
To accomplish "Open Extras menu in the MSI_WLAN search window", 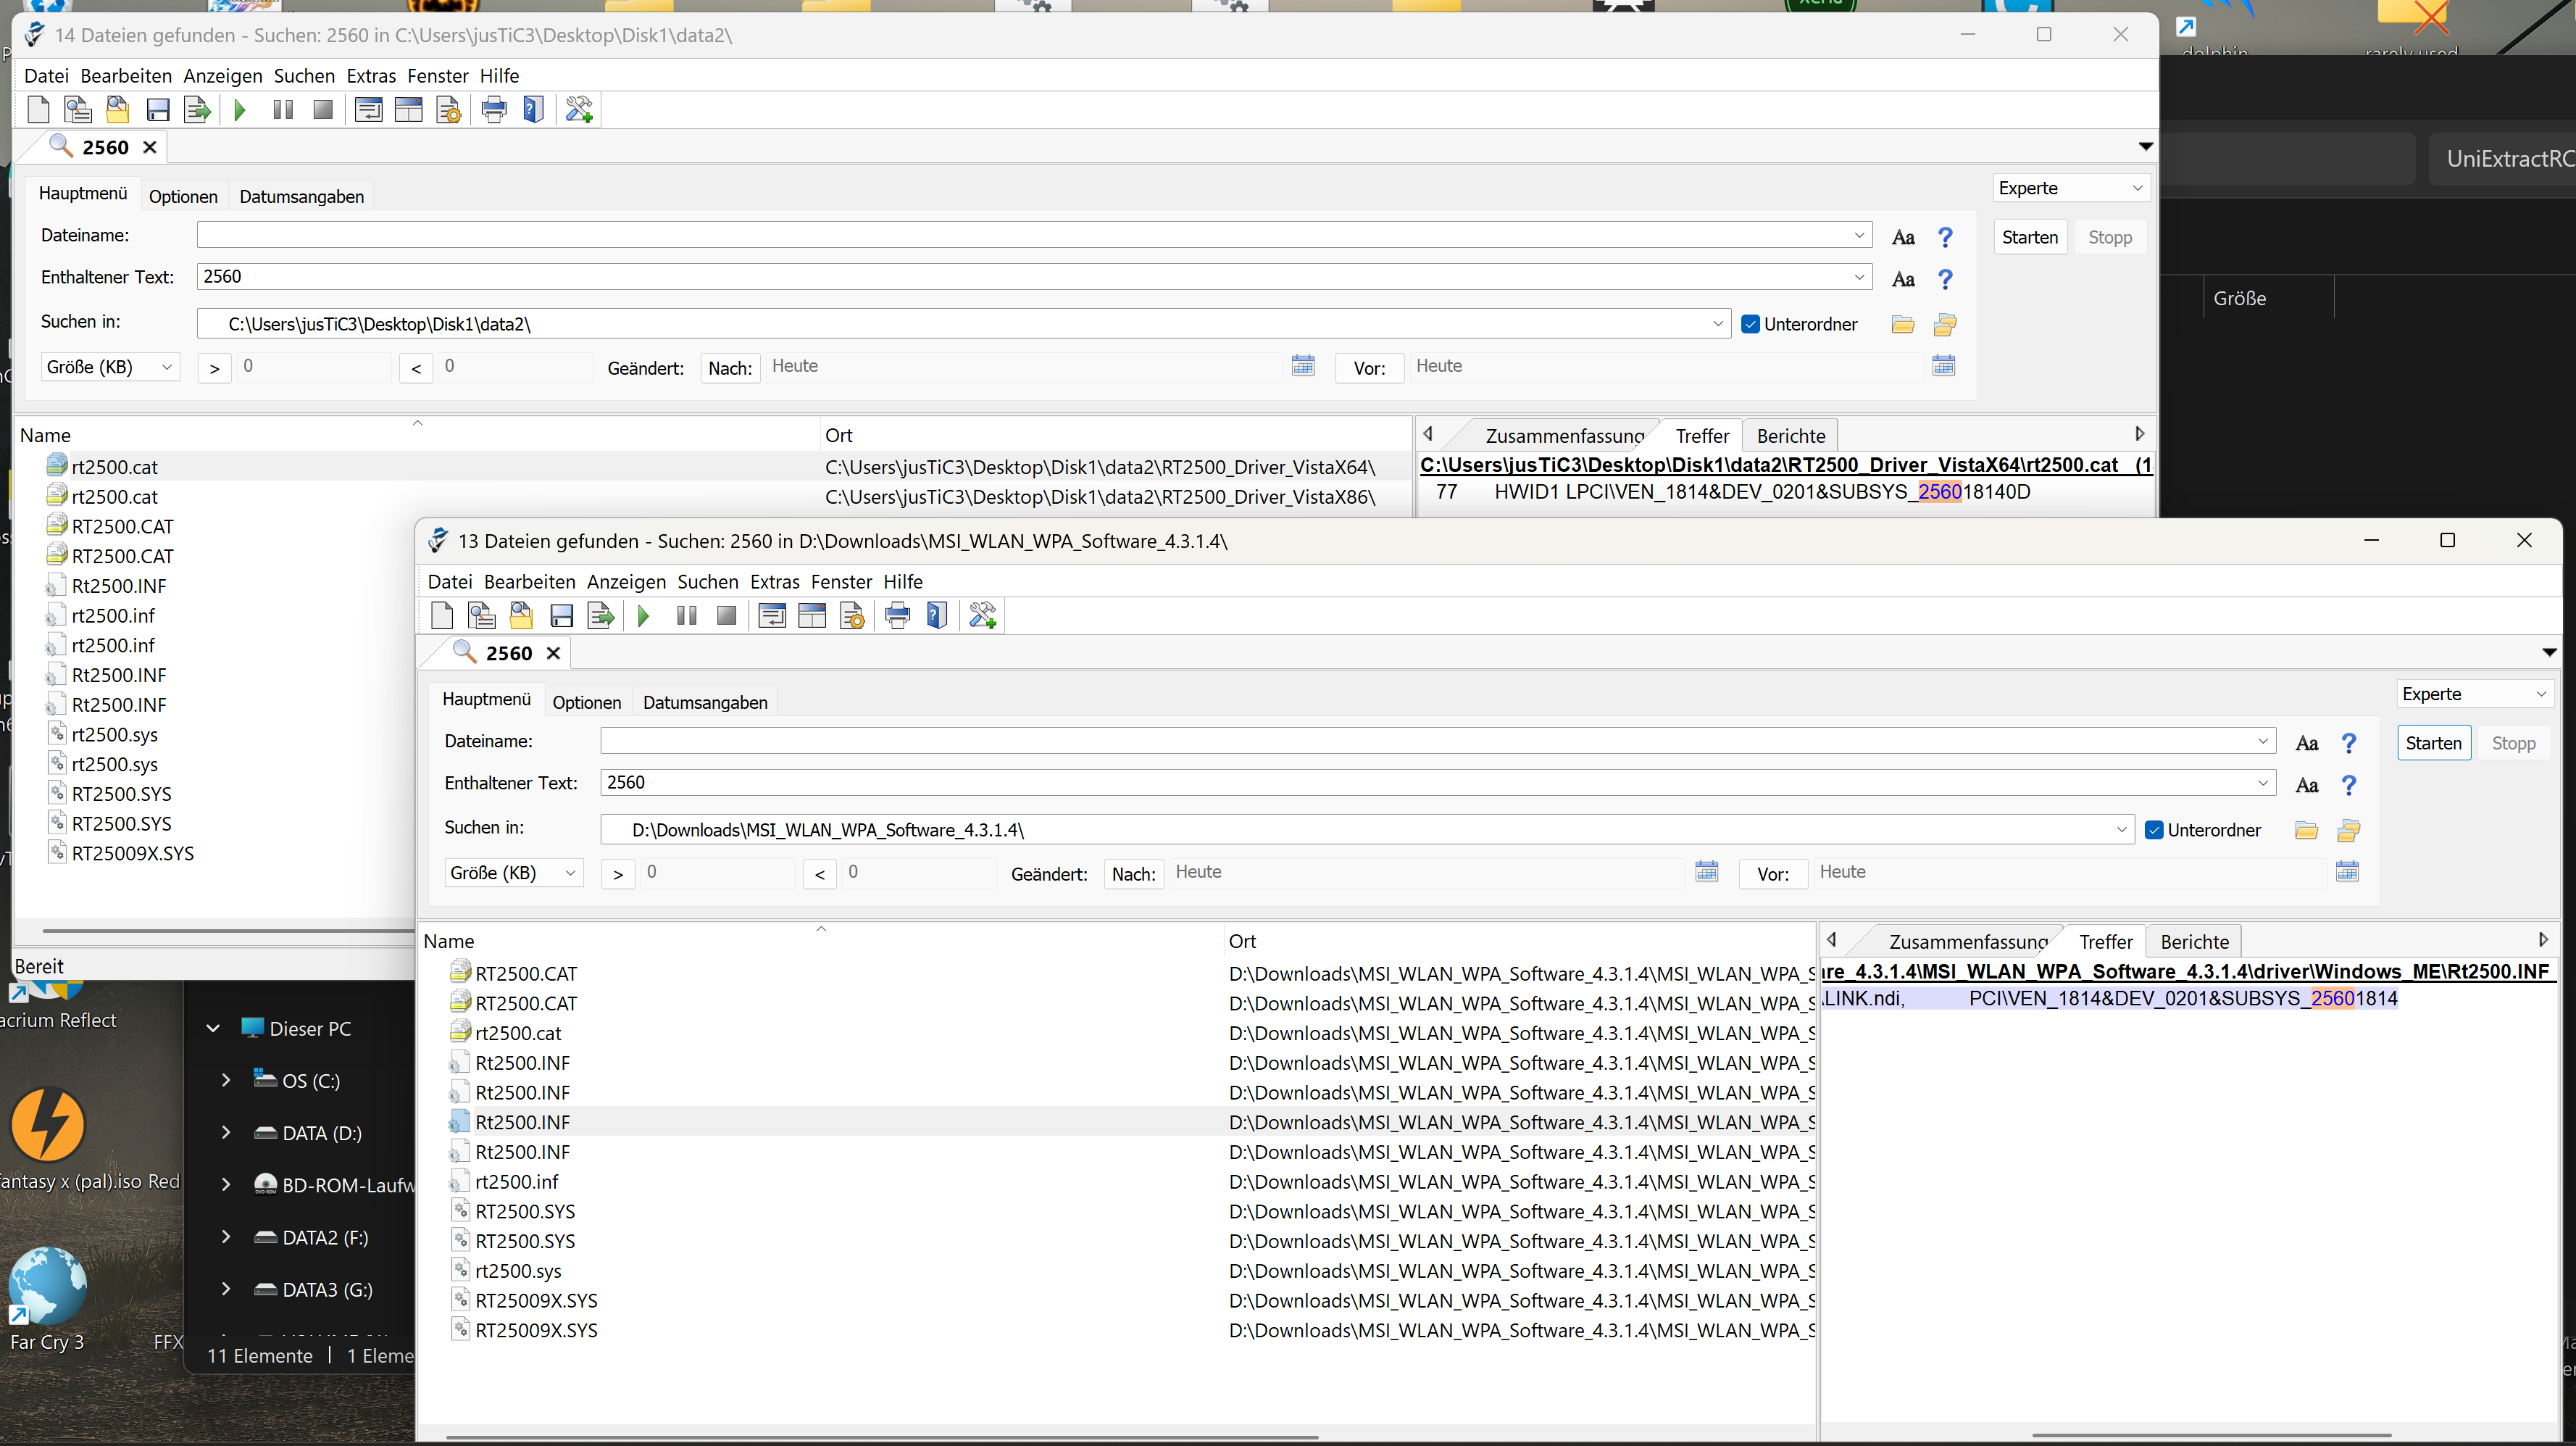I will click(774, 582).
